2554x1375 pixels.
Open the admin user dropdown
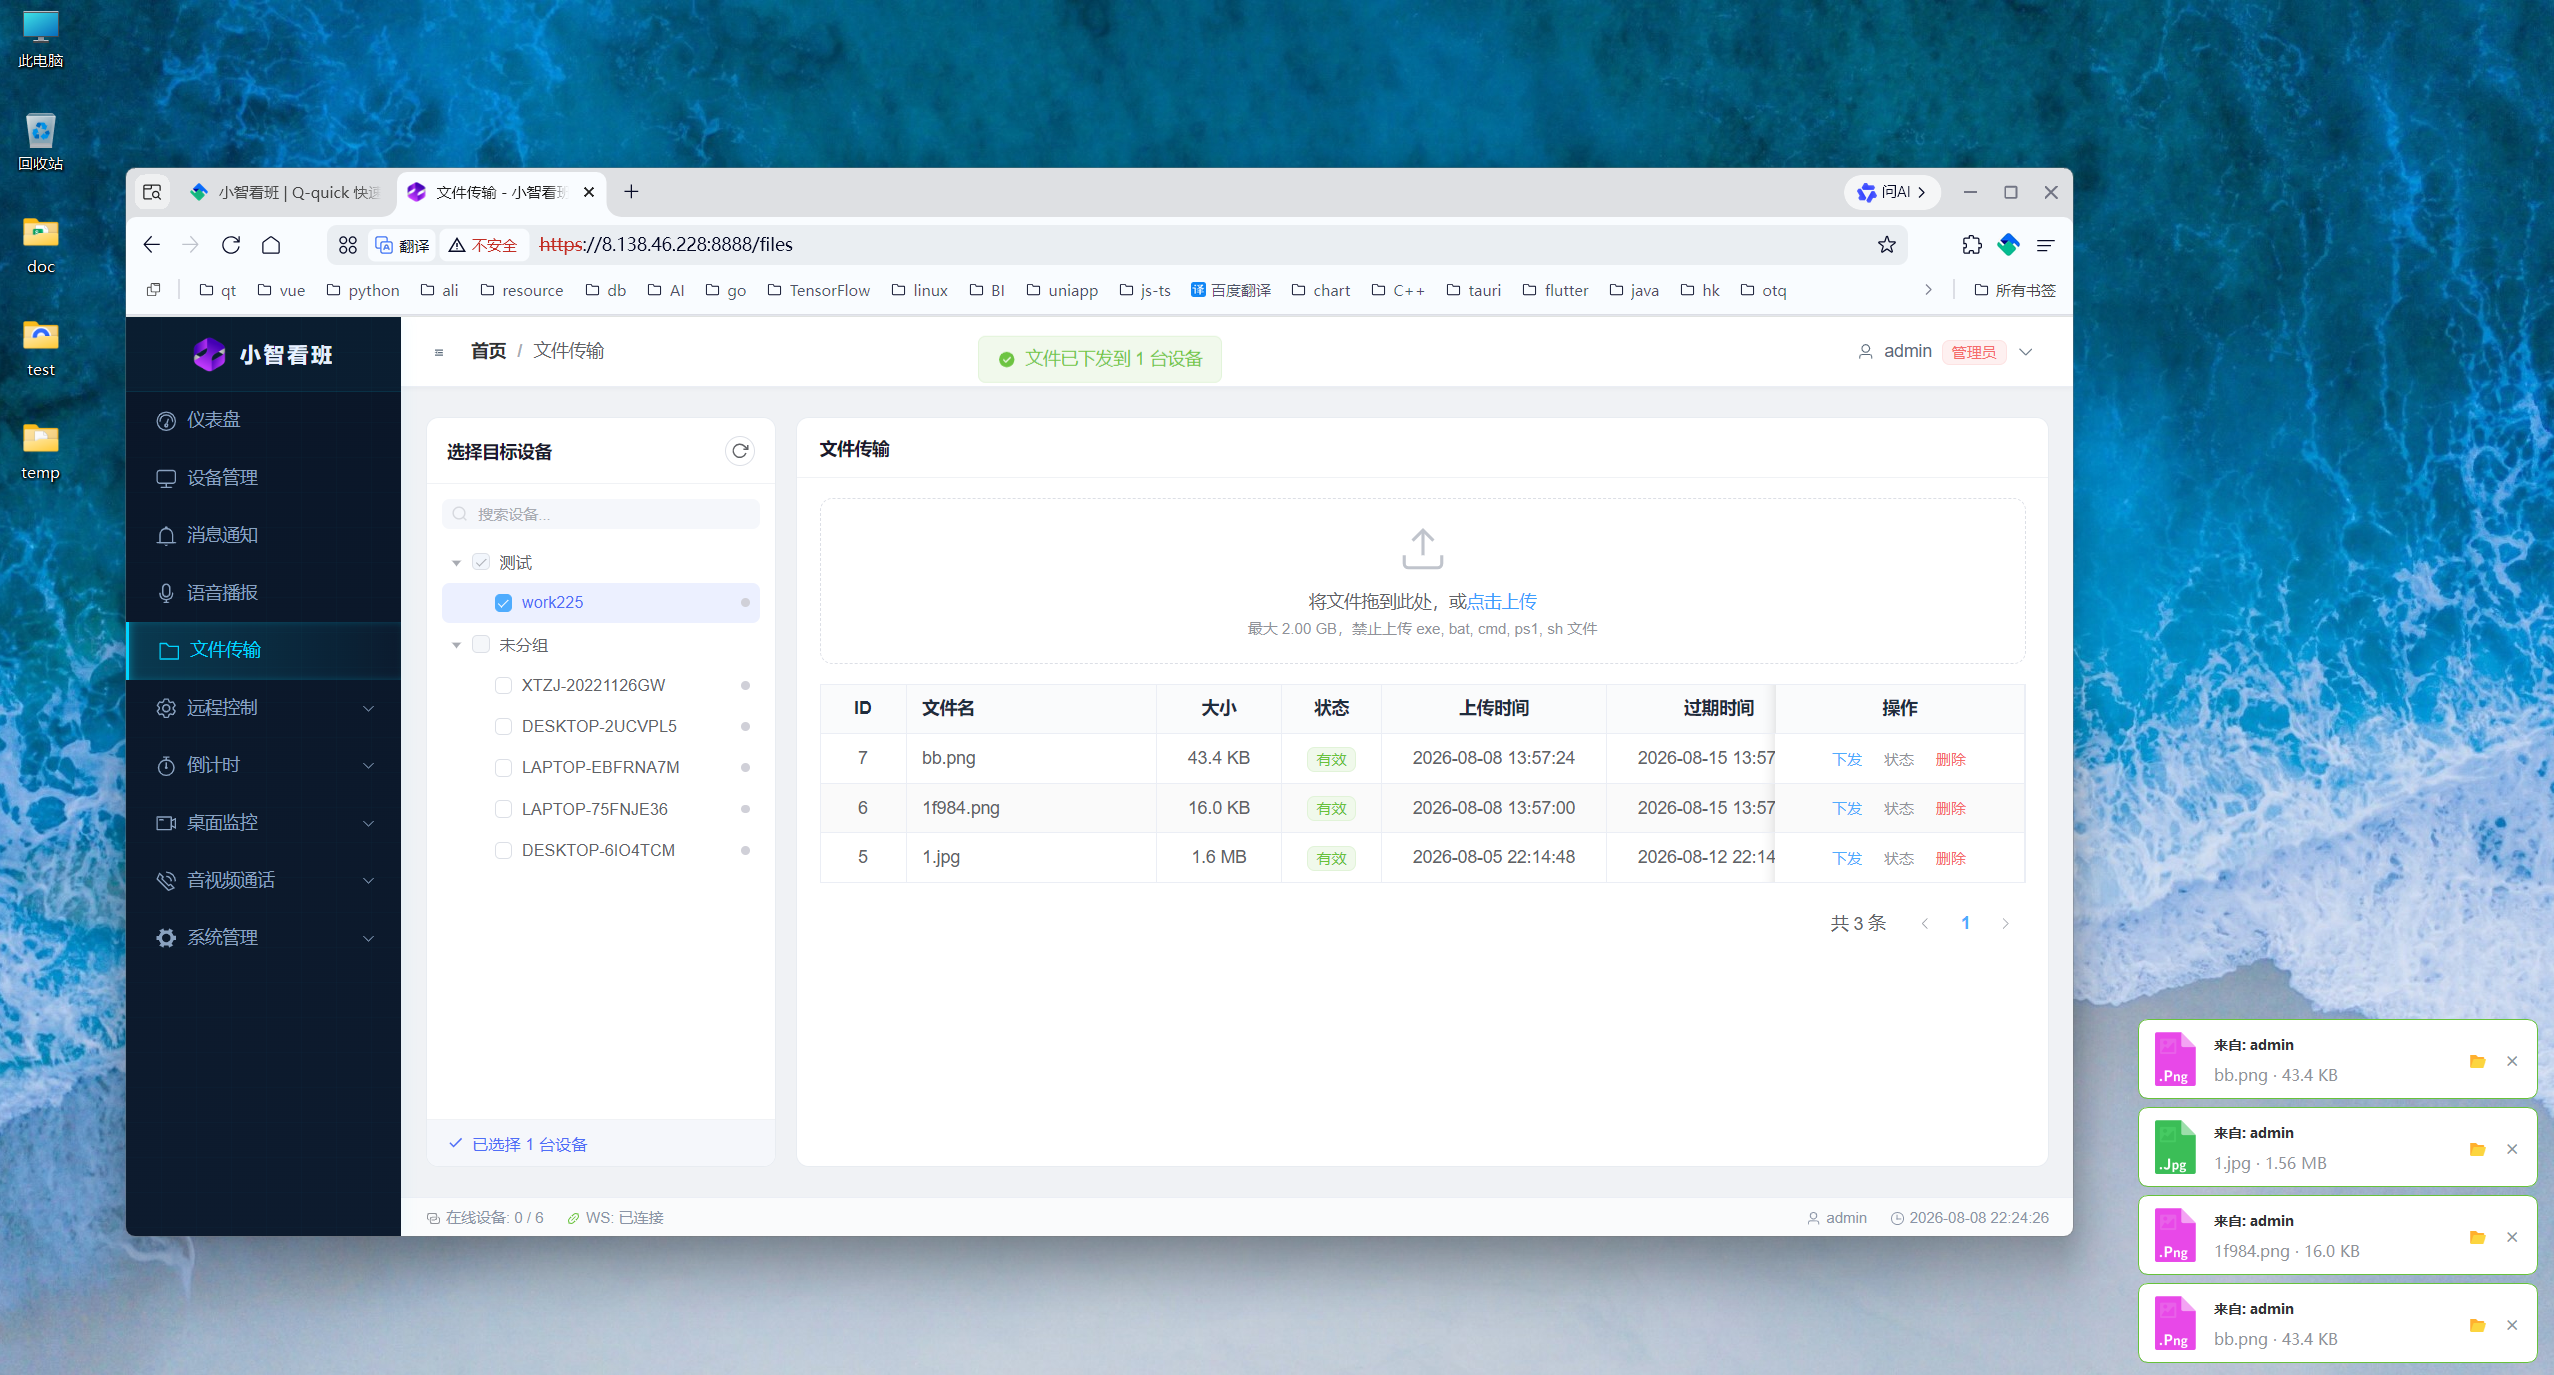(x=1945, y=352)
